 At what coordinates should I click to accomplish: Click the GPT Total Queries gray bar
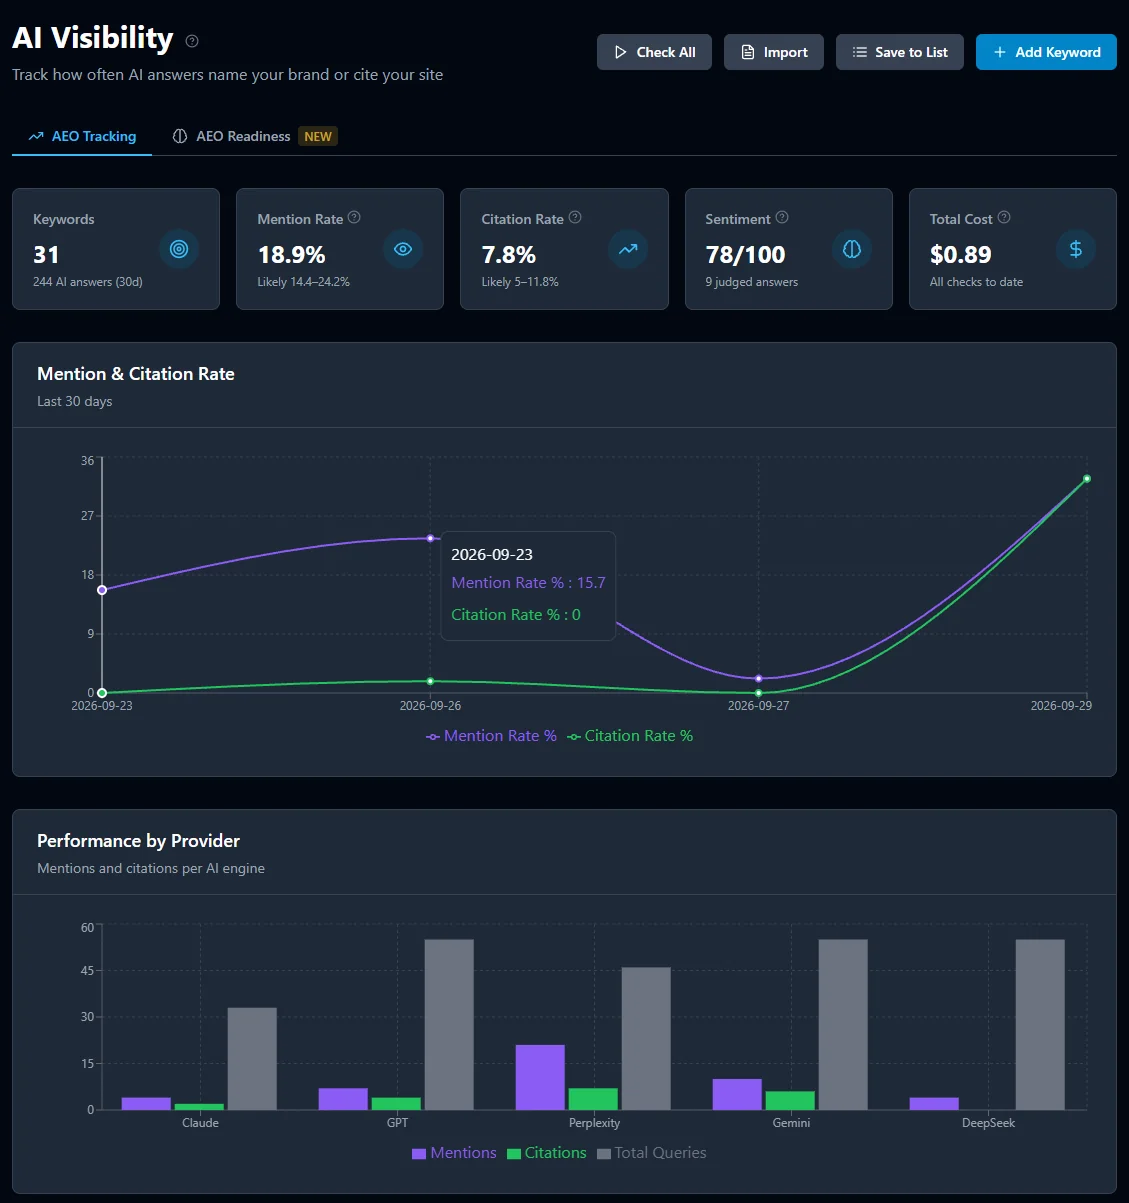point(449,1025)
